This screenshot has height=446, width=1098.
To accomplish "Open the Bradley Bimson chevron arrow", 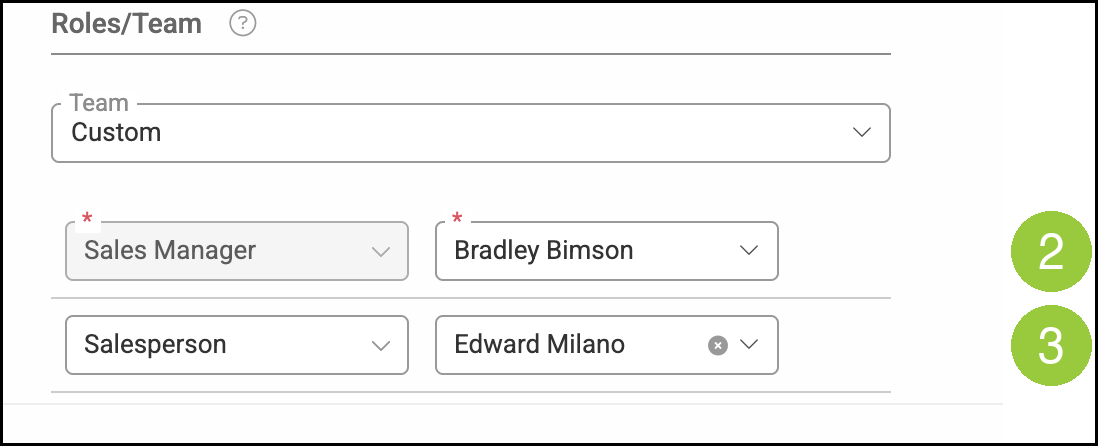I will click(x=749, y=251).
